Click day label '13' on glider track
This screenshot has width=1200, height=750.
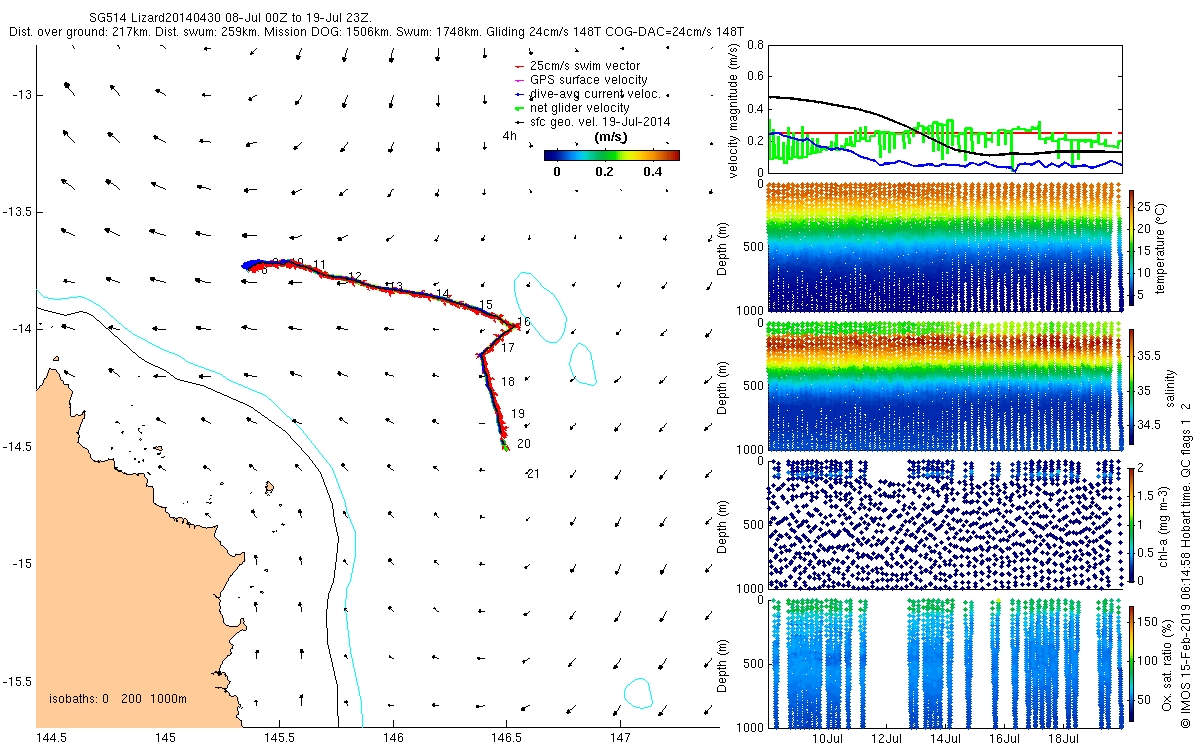395,286
